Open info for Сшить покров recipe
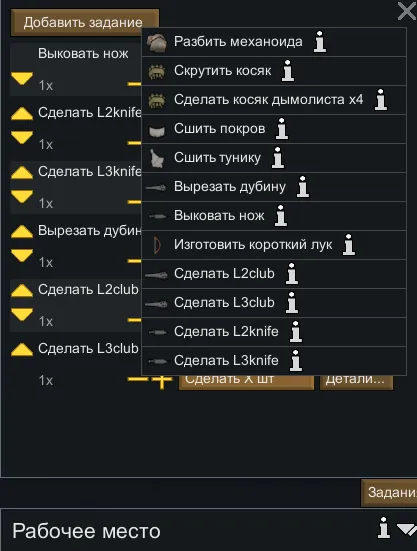The image size is (417, 551). (x=282, y=129)
